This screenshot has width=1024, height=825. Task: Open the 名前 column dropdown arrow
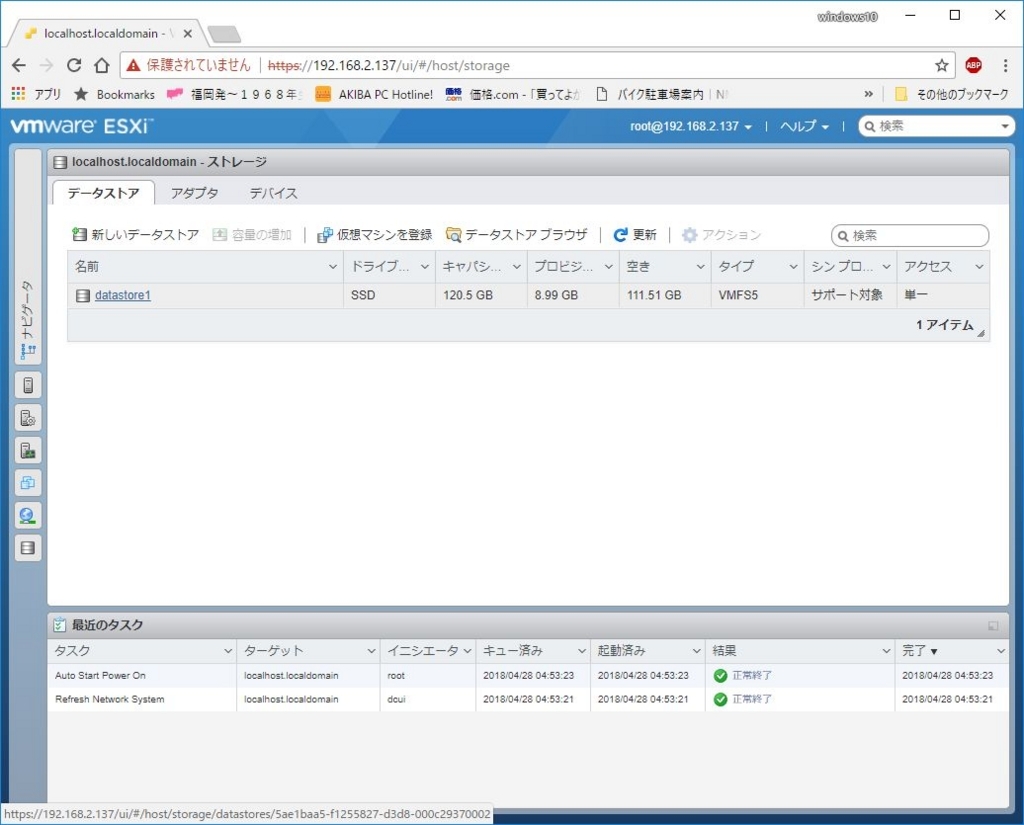(x=332, y=267)
